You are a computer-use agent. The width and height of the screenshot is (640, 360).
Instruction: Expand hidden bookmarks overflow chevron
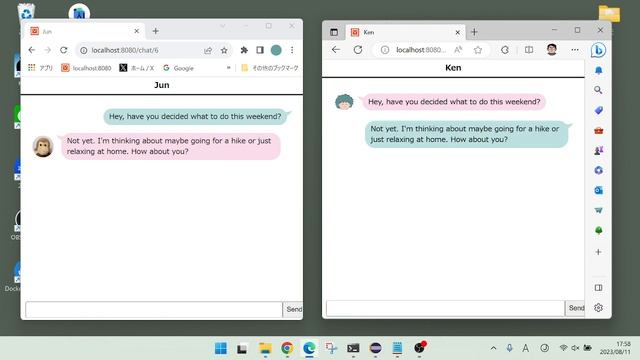229,68
